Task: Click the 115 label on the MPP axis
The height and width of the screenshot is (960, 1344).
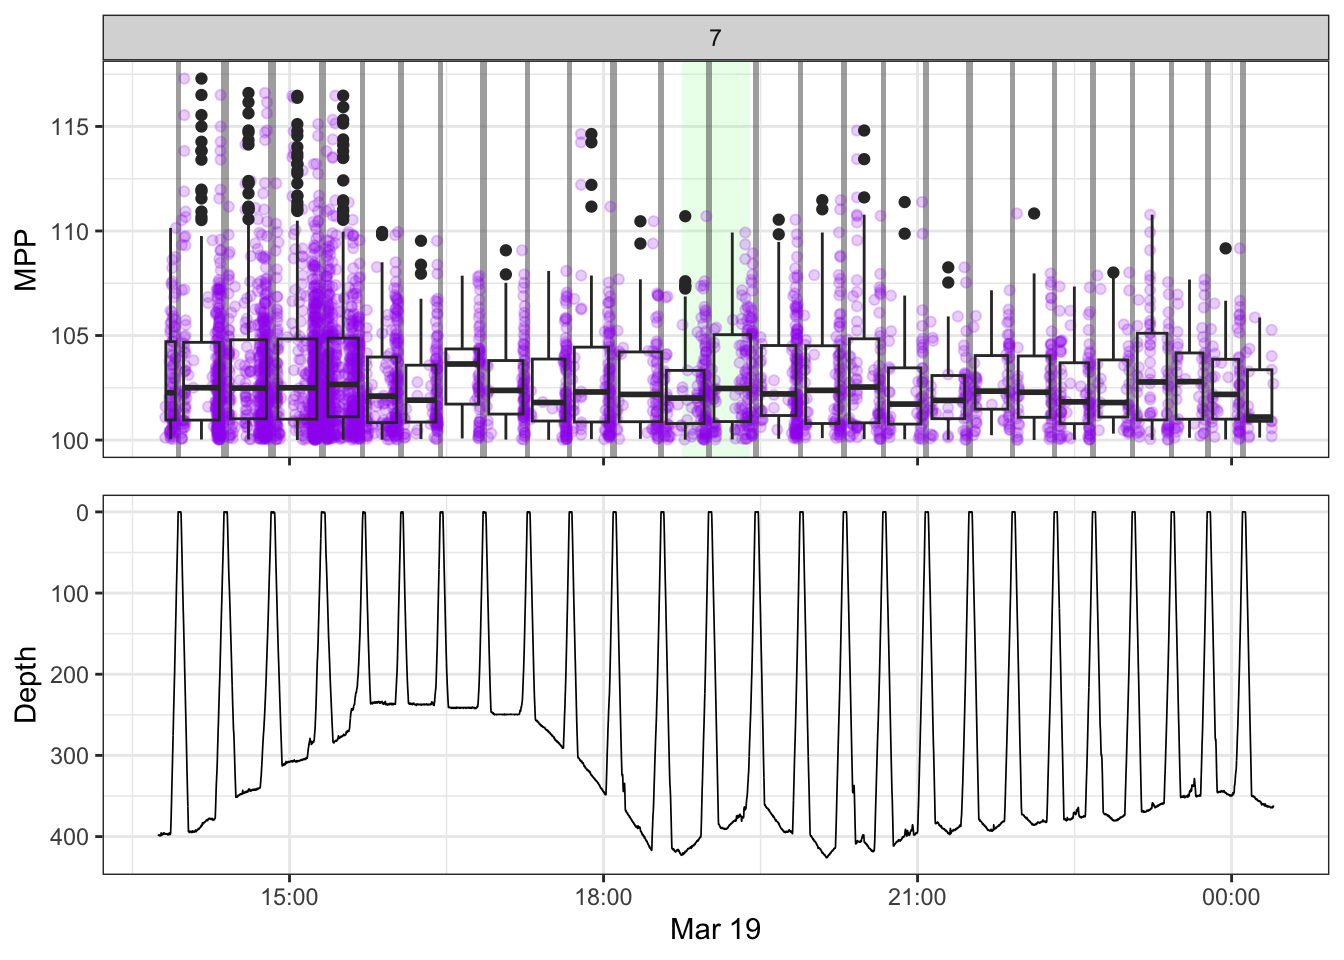Action: click(x=70, y=127)
